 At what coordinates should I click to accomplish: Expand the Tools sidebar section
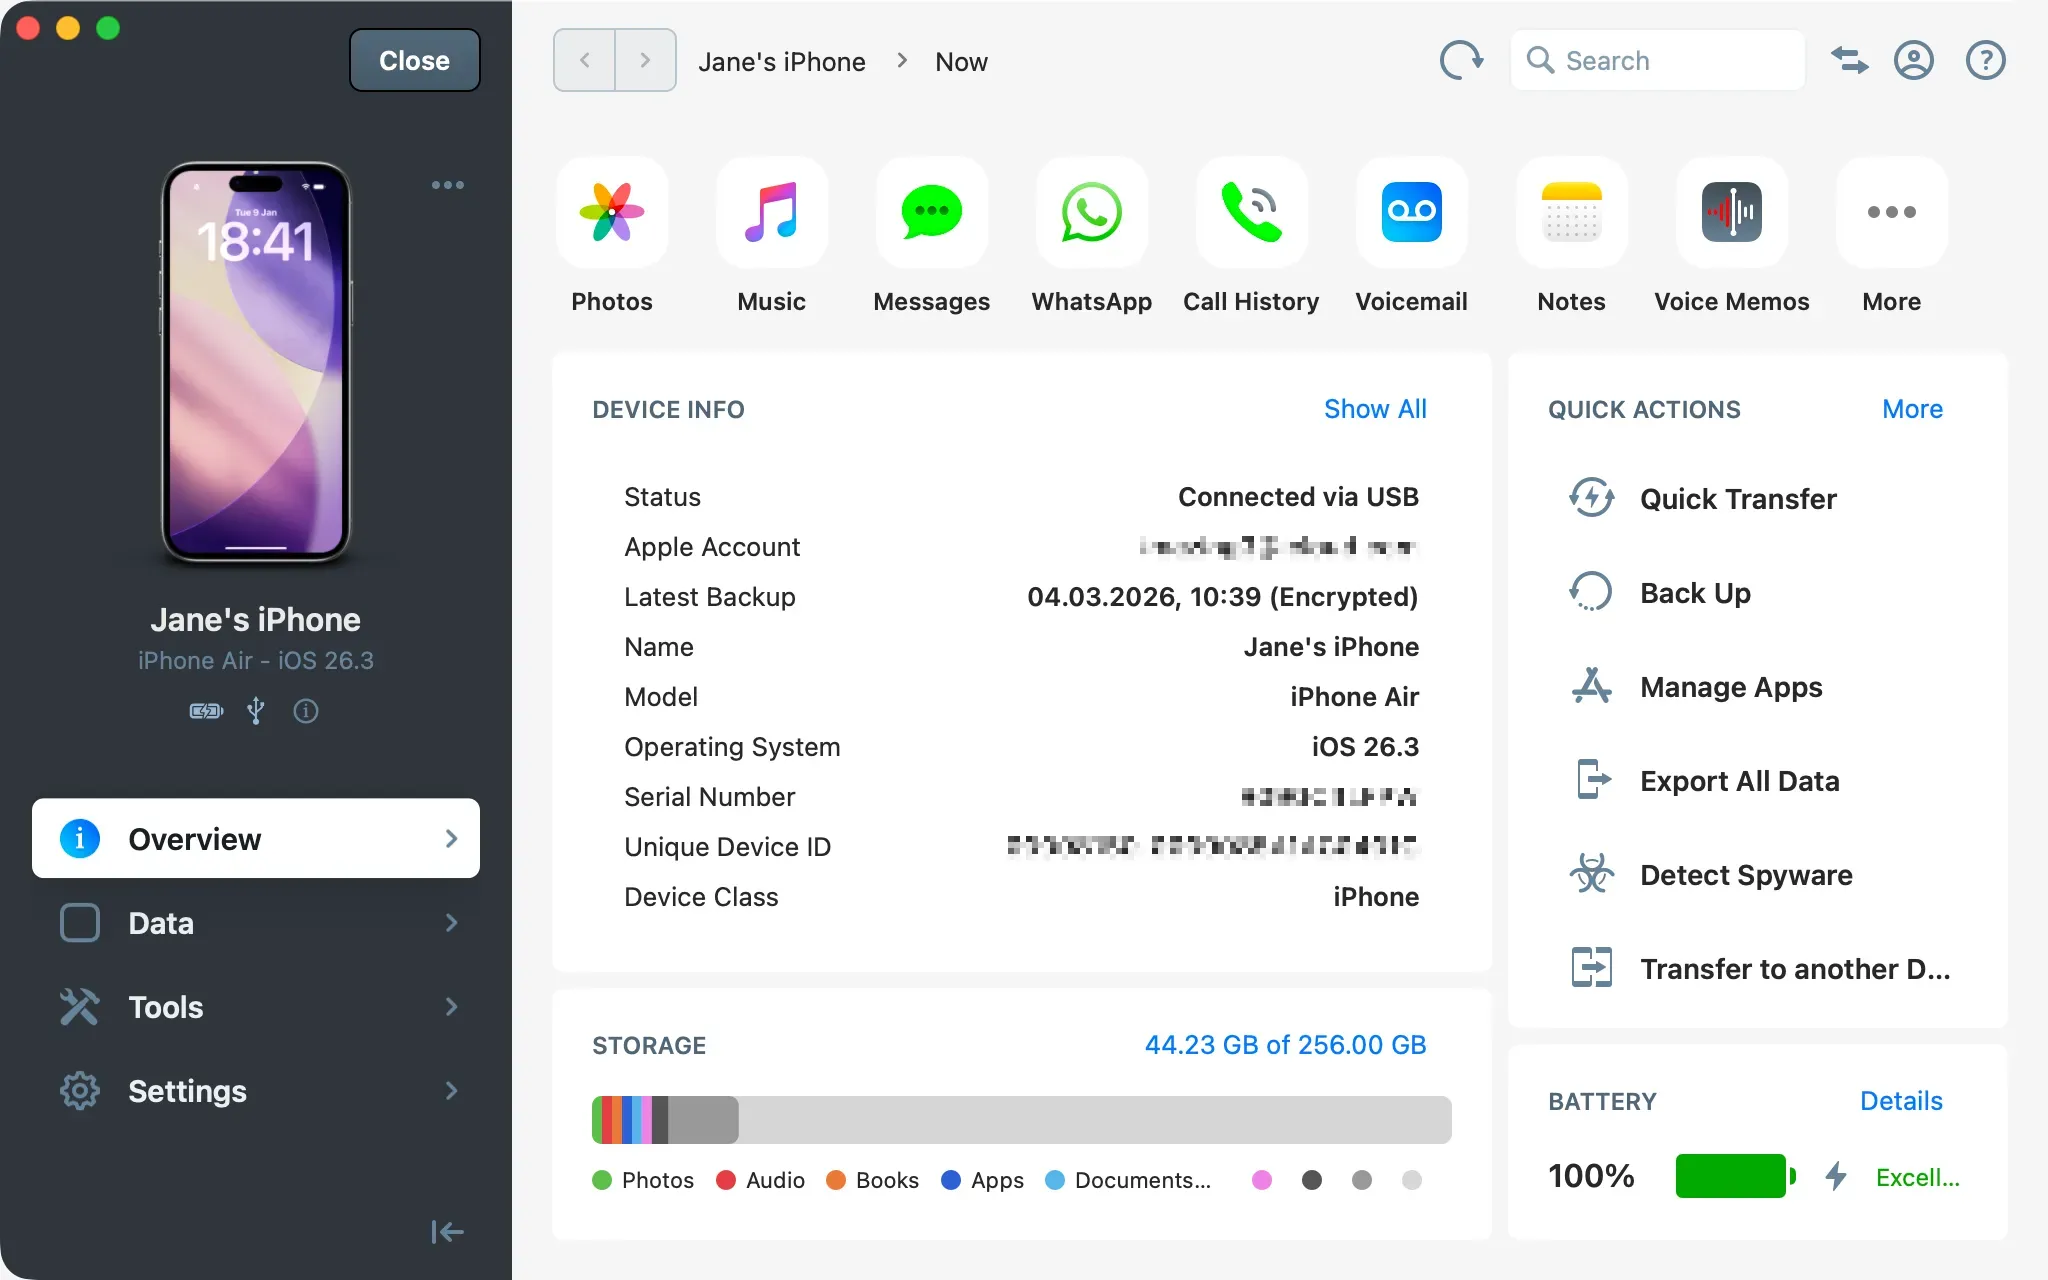[x=255, y=1006]
